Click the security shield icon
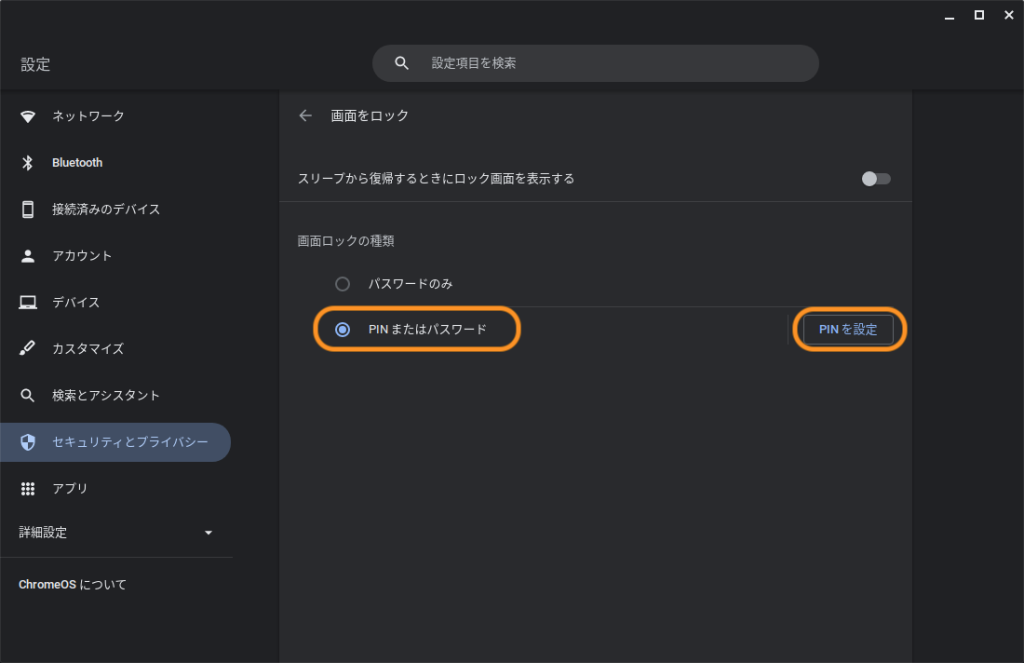 pos(27,442)
